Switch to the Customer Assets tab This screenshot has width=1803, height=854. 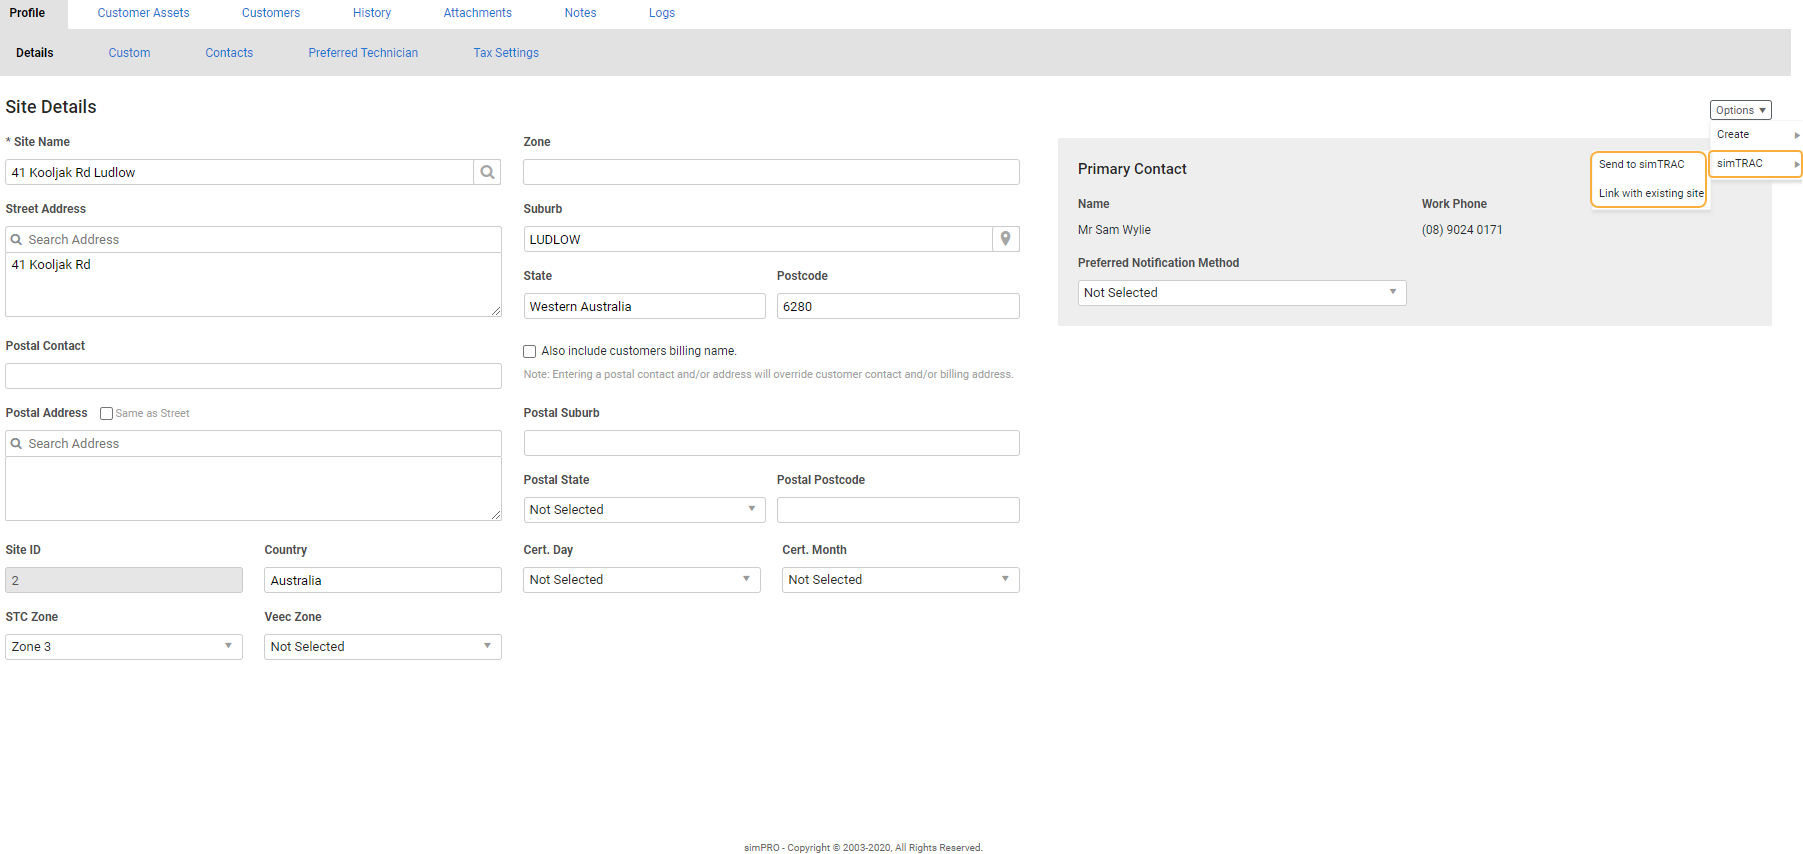[x=143, y=13]
